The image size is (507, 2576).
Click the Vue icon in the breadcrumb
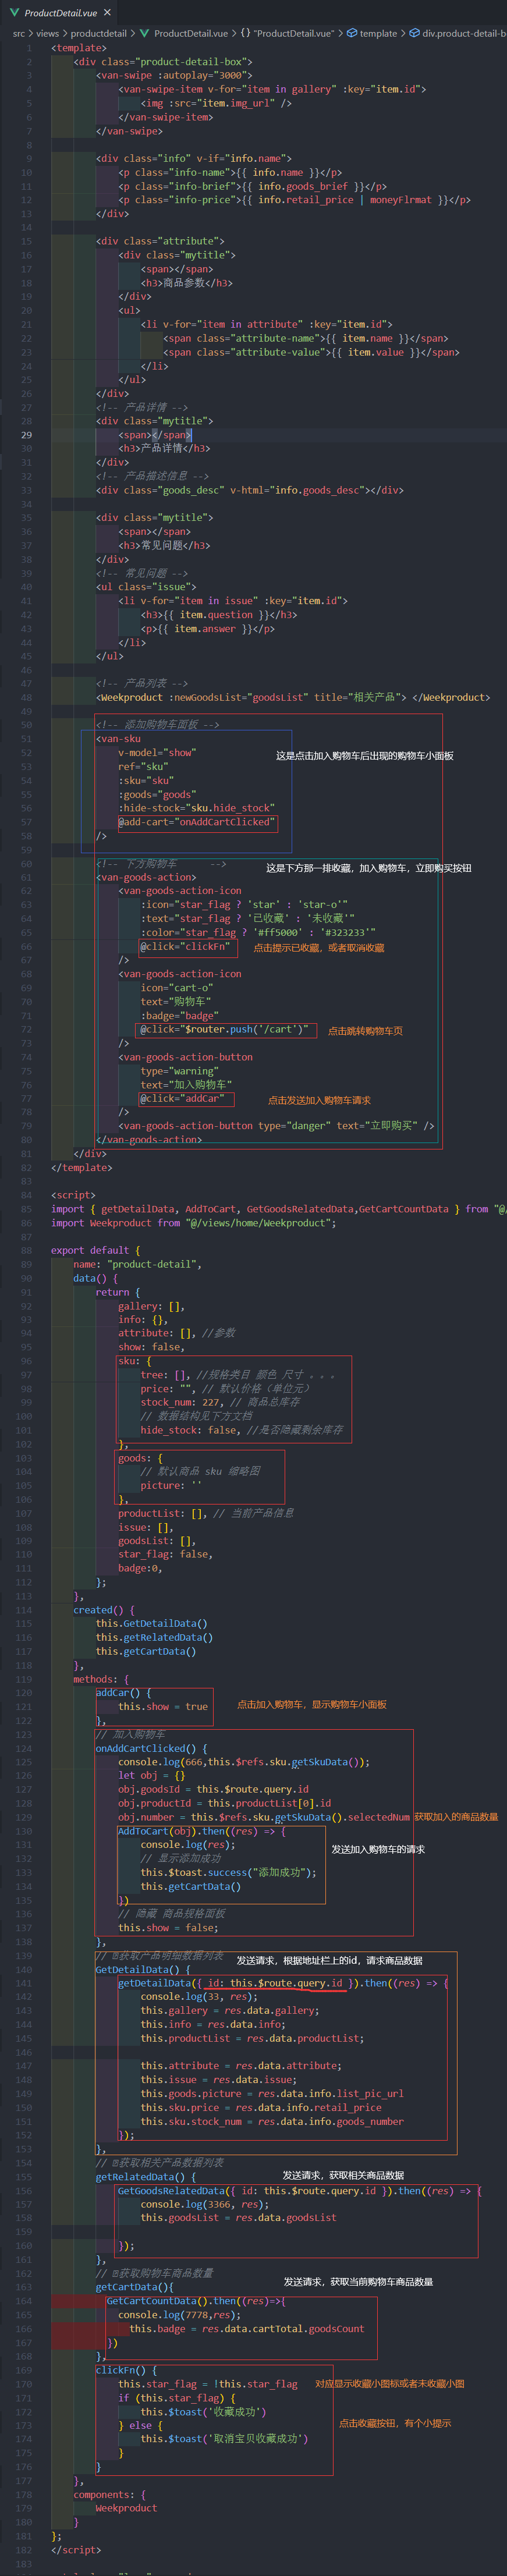[144, 33]
